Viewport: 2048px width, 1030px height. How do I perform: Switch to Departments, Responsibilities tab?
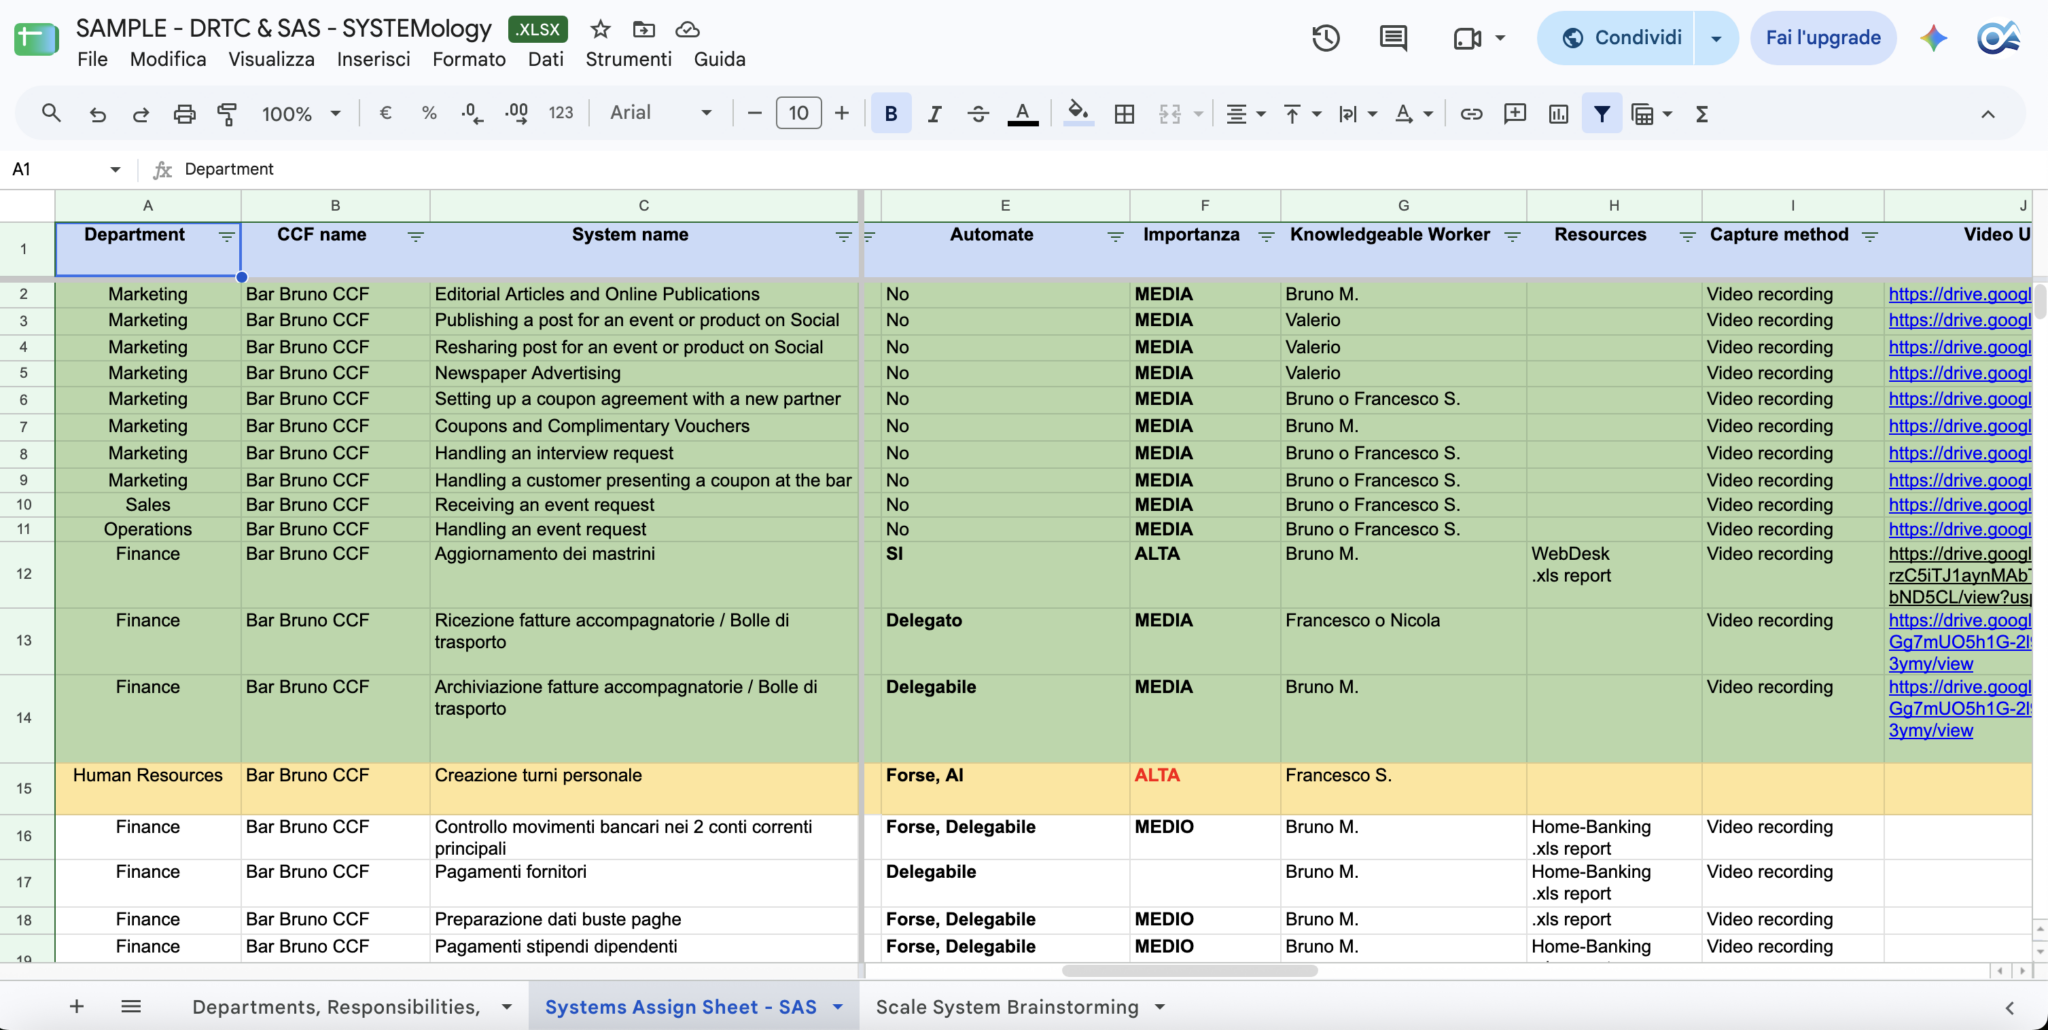(x=336, y=1007)
